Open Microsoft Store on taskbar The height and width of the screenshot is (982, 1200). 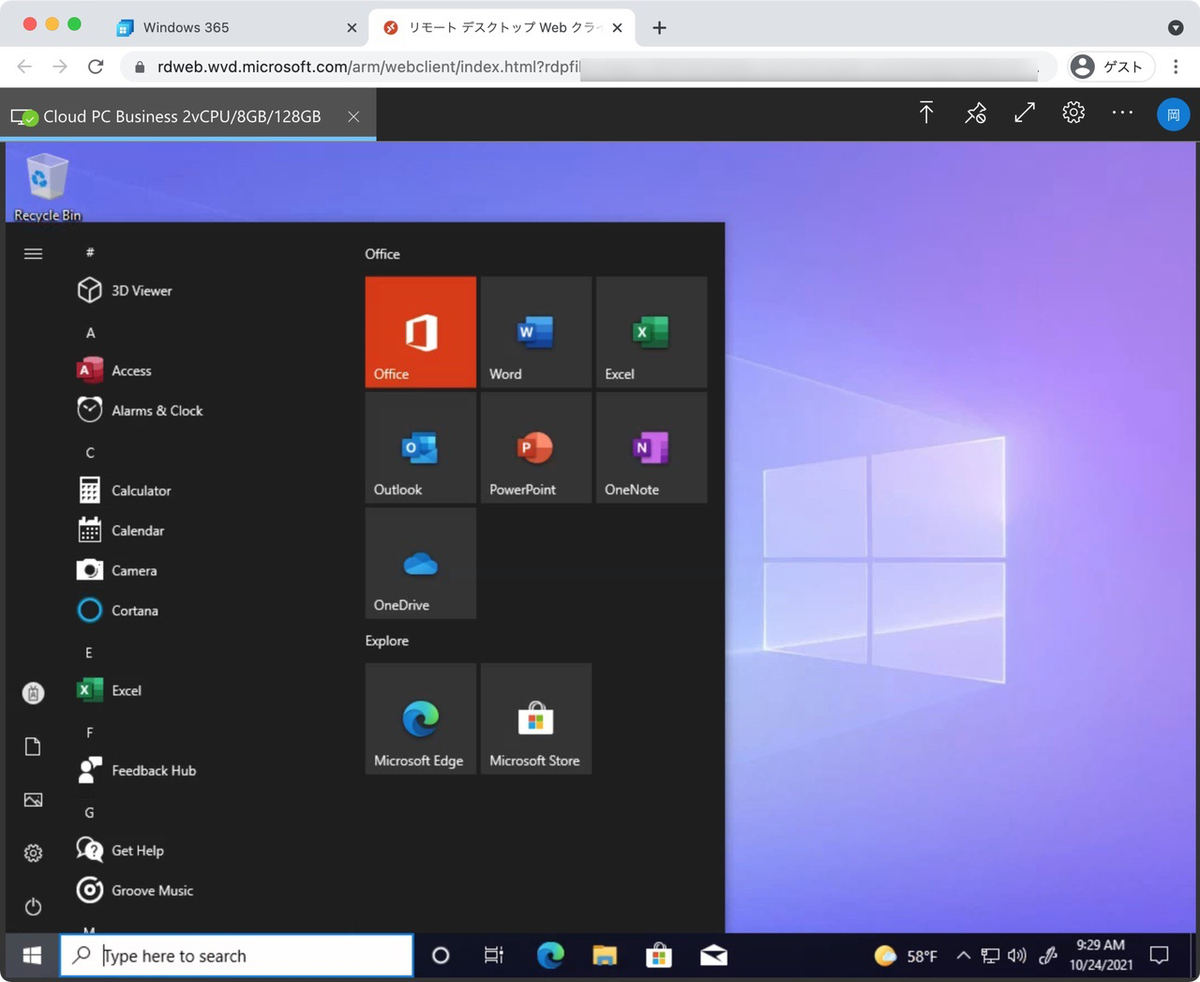659,956
